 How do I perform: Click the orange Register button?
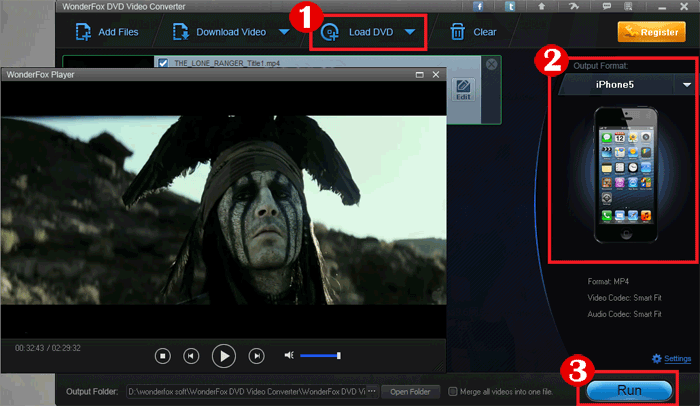click(652, 32)
